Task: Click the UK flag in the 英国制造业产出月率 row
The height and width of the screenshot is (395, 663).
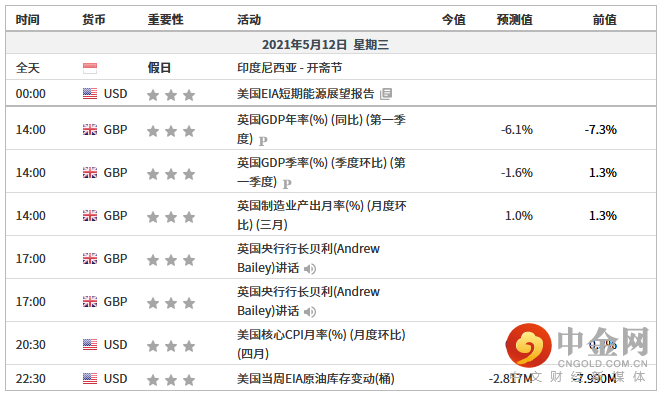Action: [90, 216]
